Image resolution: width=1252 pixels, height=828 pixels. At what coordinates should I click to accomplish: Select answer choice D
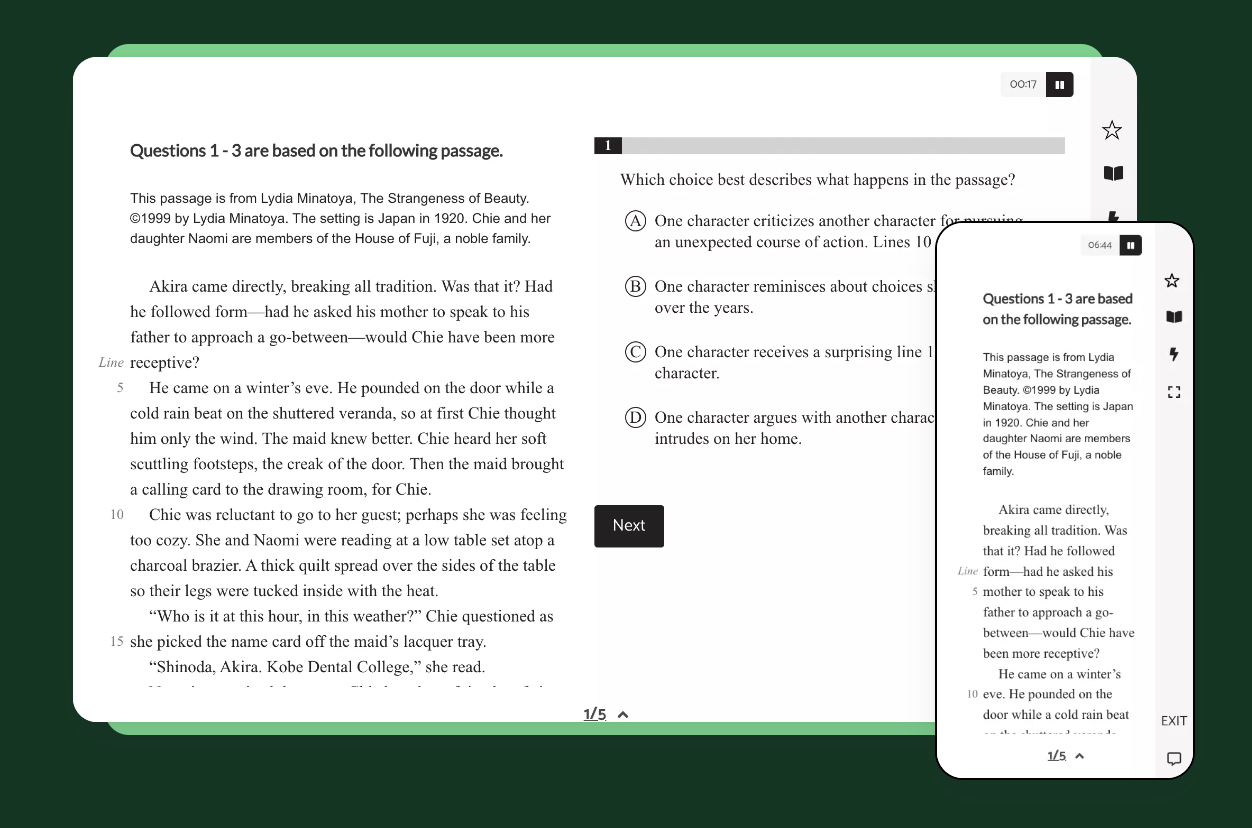(x=635, y=418)
